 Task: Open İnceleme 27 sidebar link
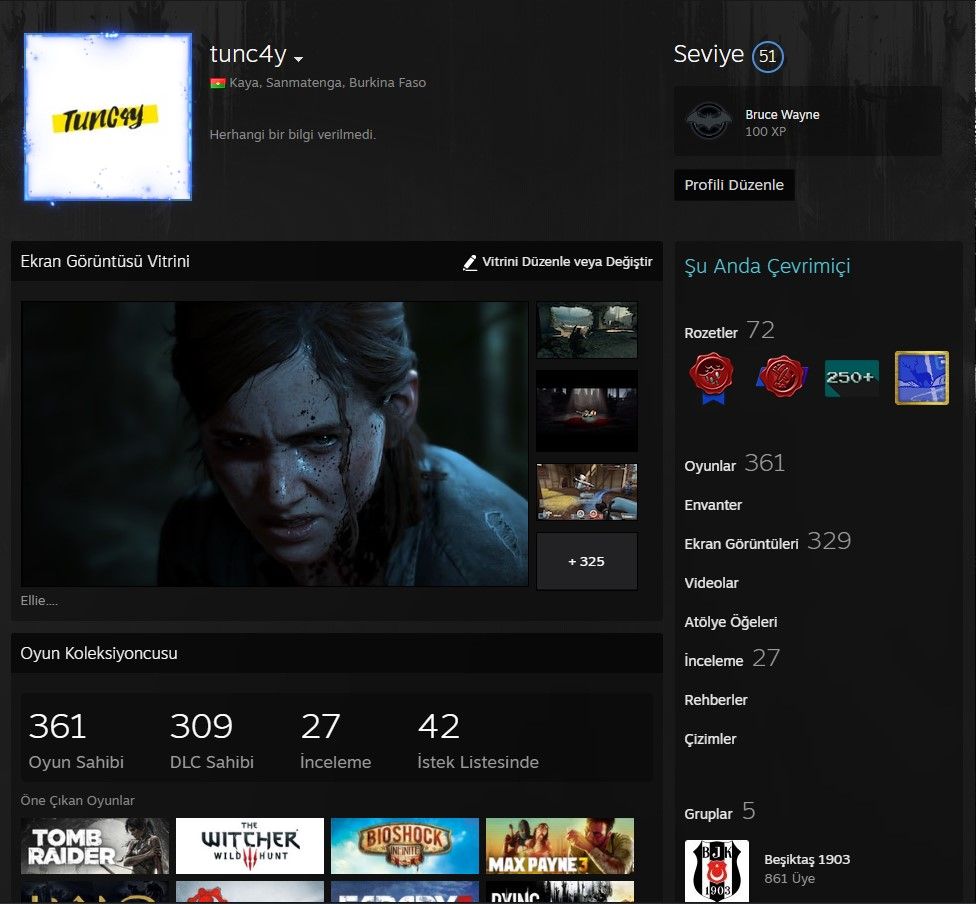[x=731, y=659]
